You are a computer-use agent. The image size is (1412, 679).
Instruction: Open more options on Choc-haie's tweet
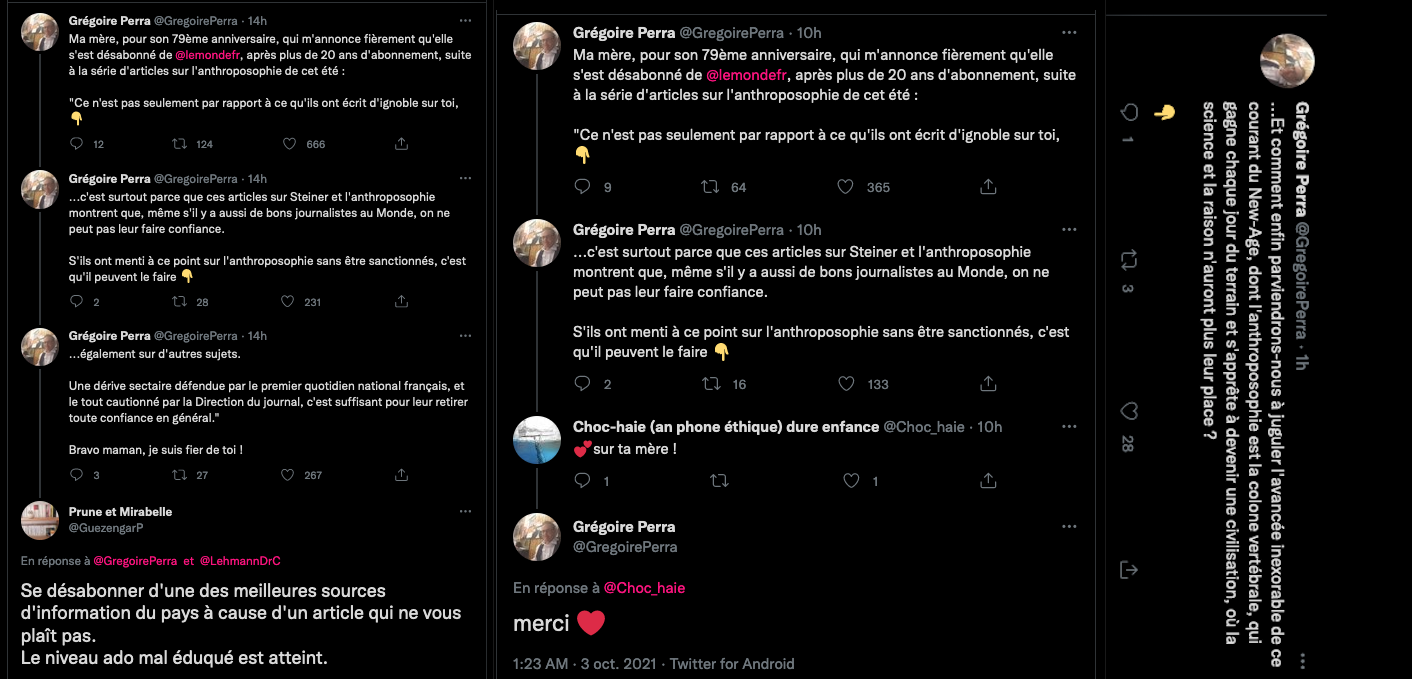[1070, 426]
